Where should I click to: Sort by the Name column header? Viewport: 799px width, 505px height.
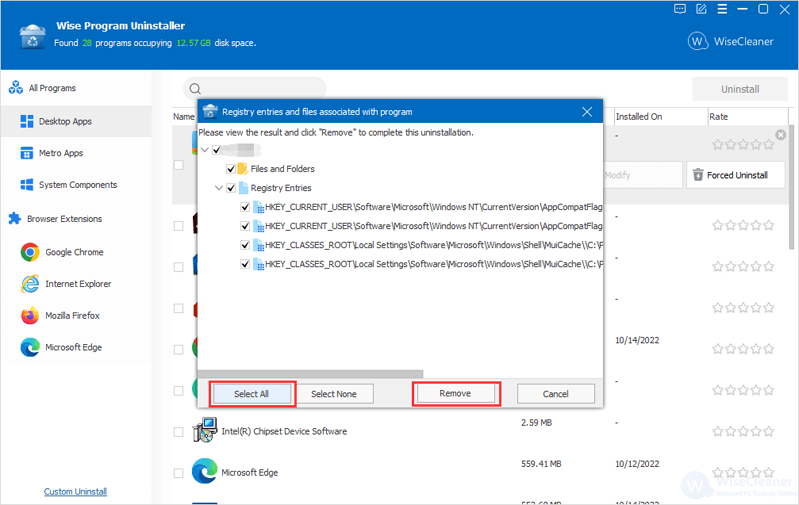[x=183, y=117]
